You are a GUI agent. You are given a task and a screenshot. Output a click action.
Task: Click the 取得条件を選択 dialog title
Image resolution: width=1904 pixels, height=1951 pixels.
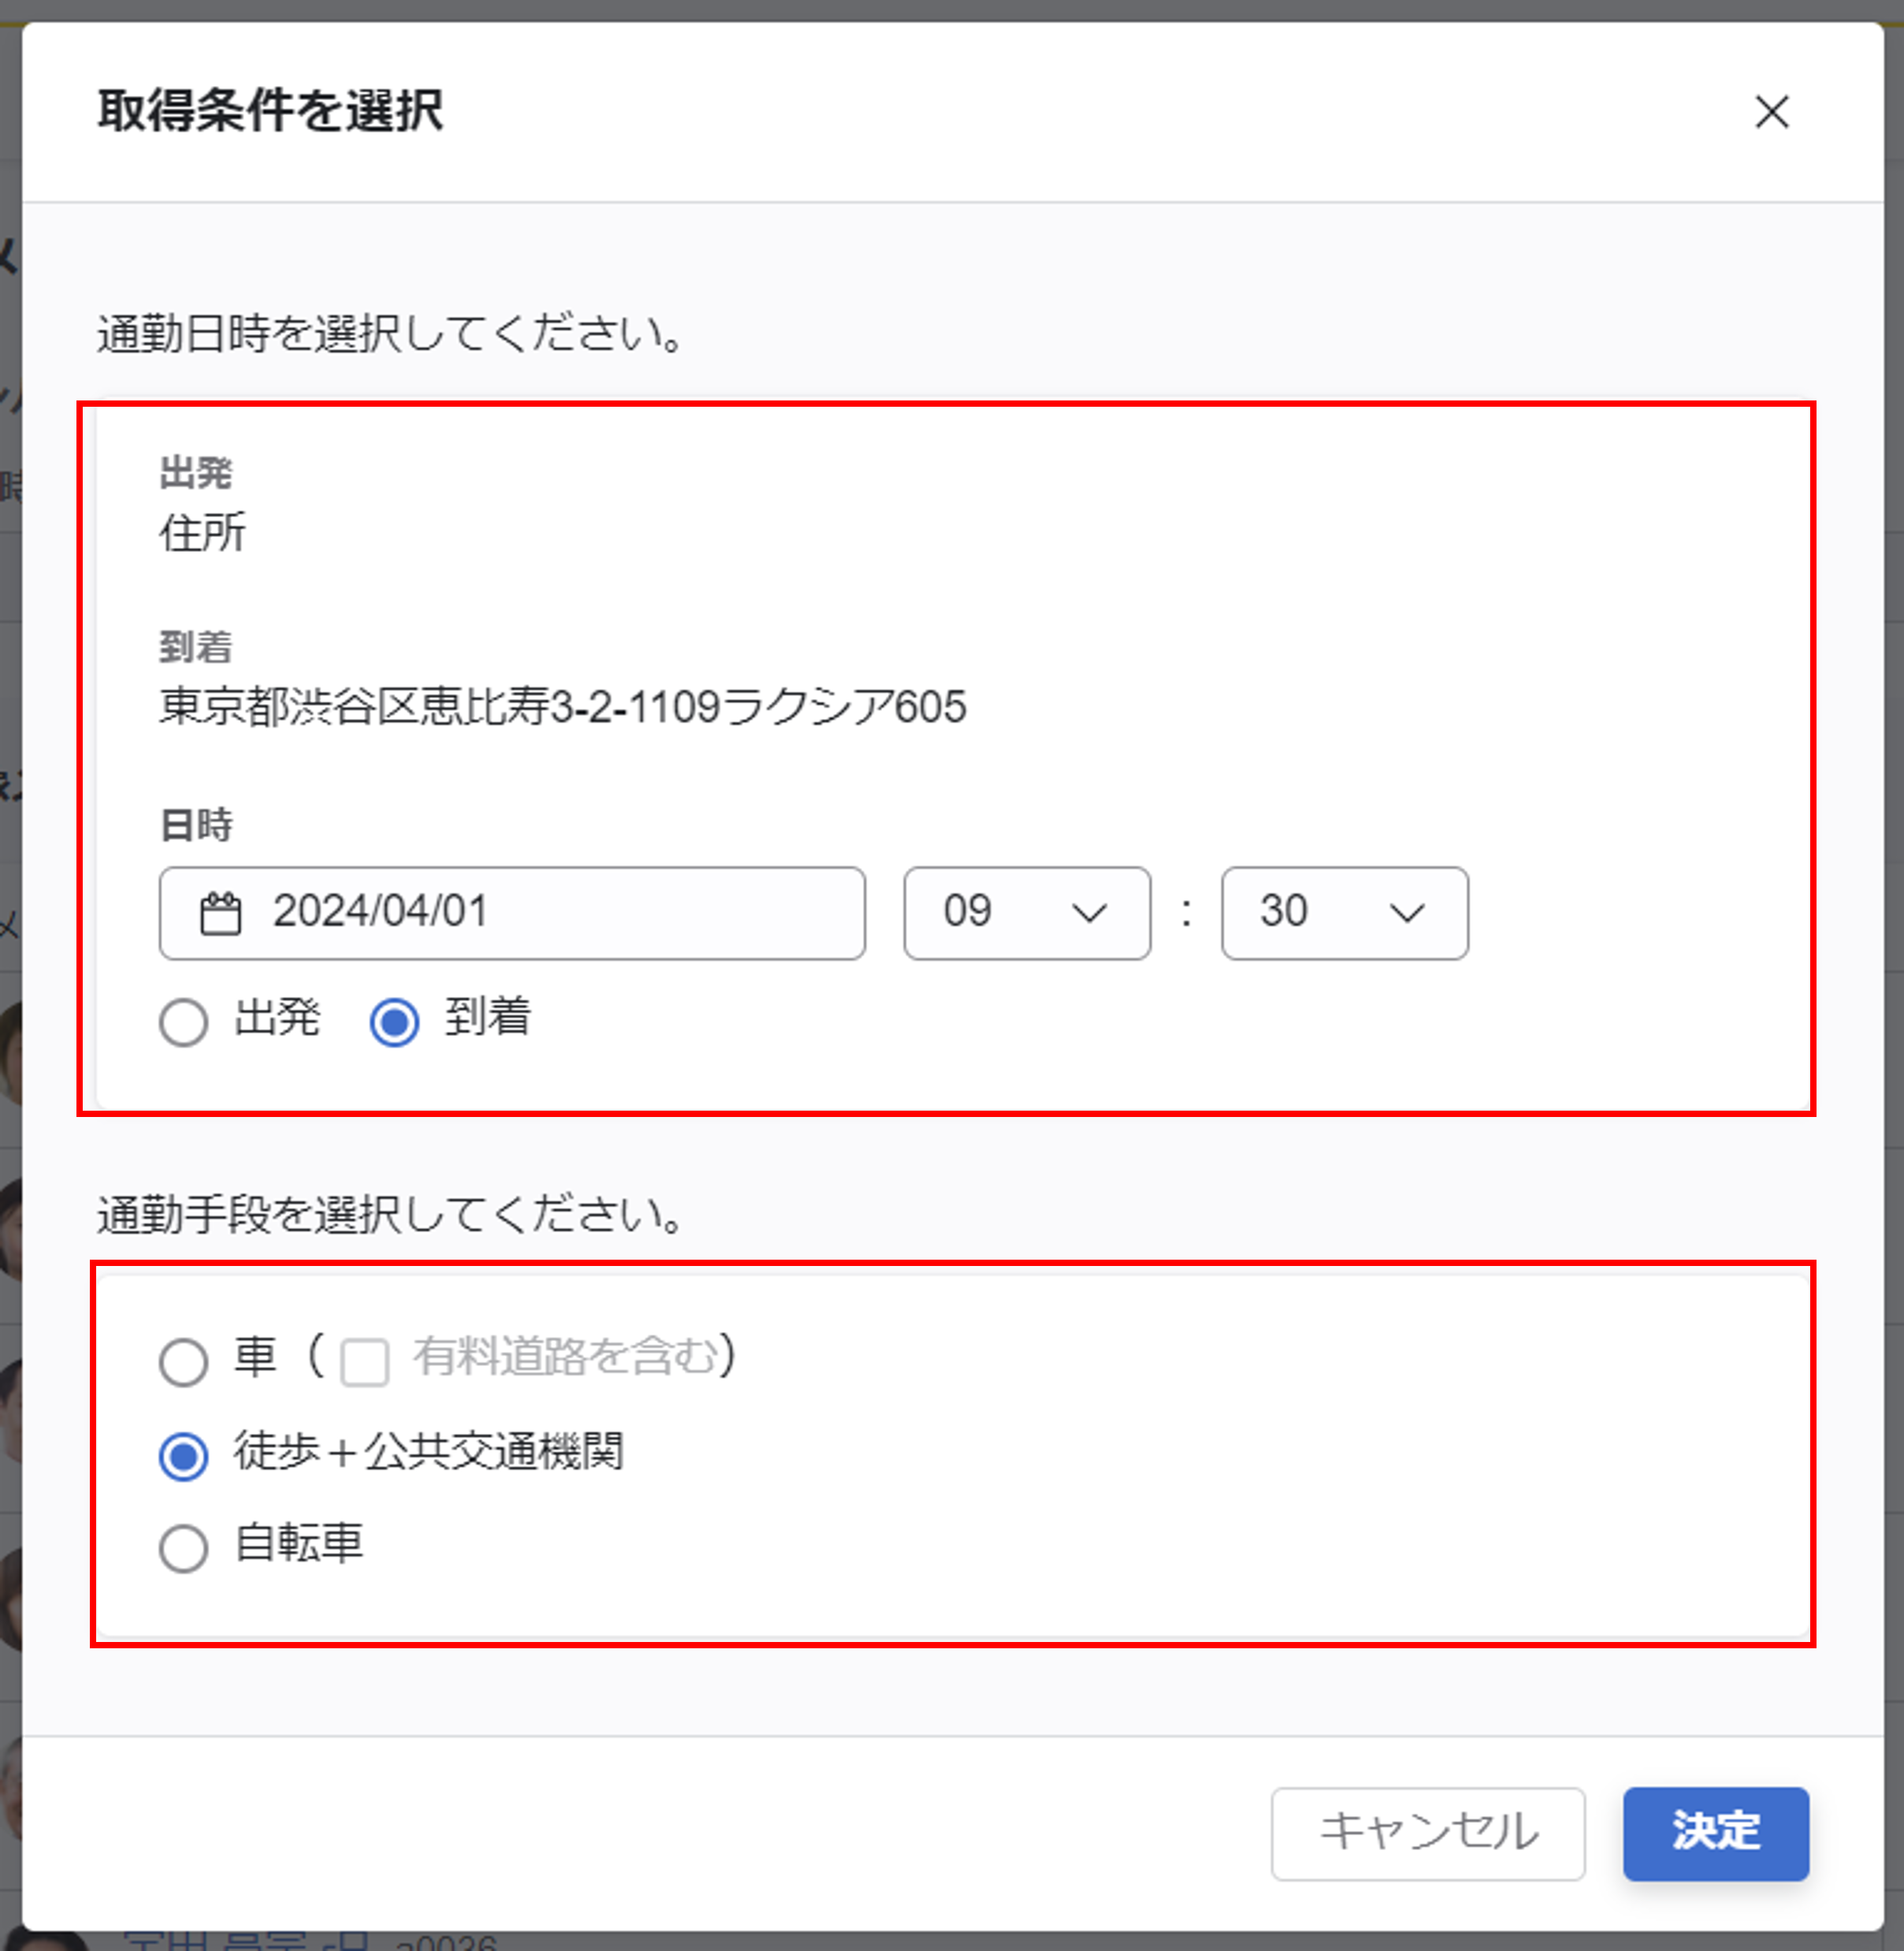pyautogui.click(x=270, y=110)
